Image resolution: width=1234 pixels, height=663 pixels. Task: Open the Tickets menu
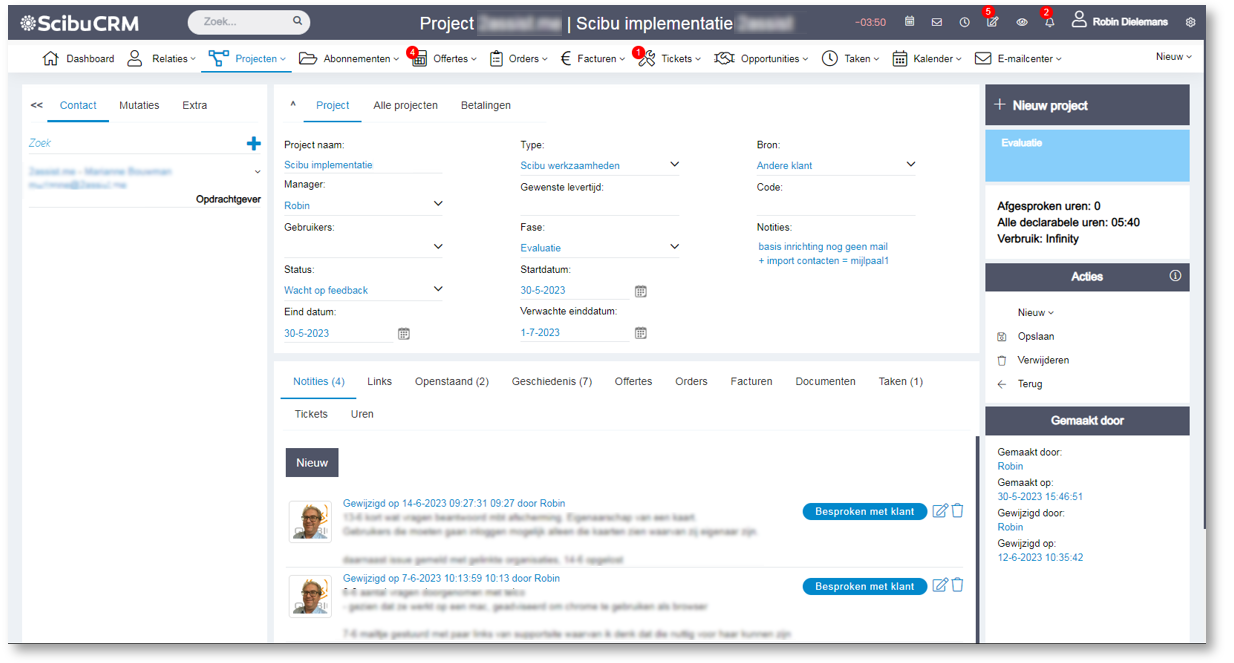click(x=669, y=59)
